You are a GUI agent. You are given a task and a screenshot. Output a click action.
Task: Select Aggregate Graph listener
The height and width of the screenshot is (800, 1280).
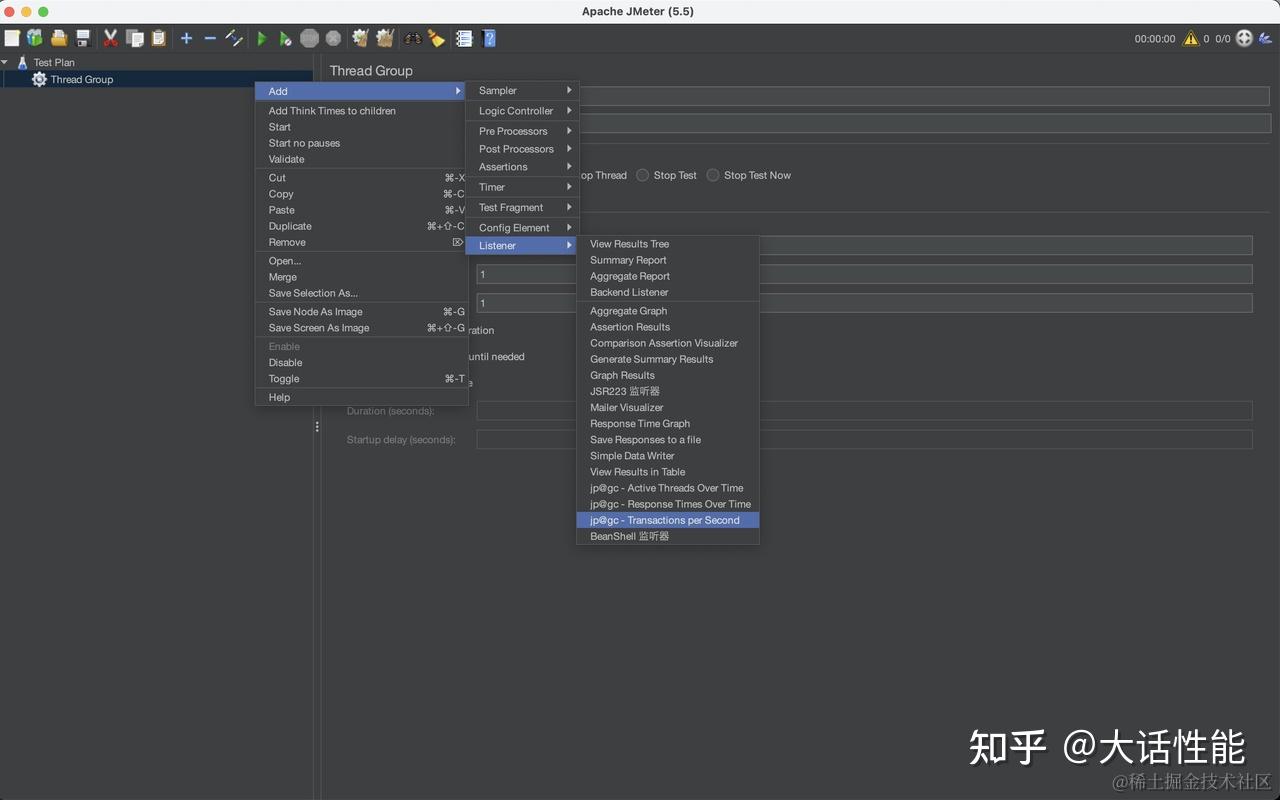click(668, 311)
